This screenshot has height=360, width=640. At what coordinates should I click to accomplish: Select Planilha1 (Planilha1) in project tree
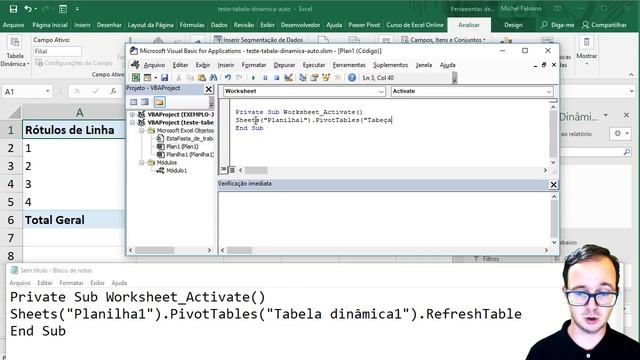185,155
